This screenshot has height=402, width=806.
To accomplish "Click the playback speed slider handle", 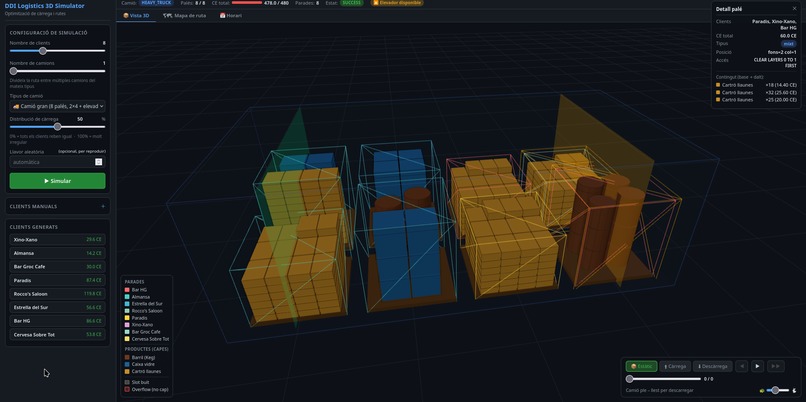I will [x=775, y=391].
